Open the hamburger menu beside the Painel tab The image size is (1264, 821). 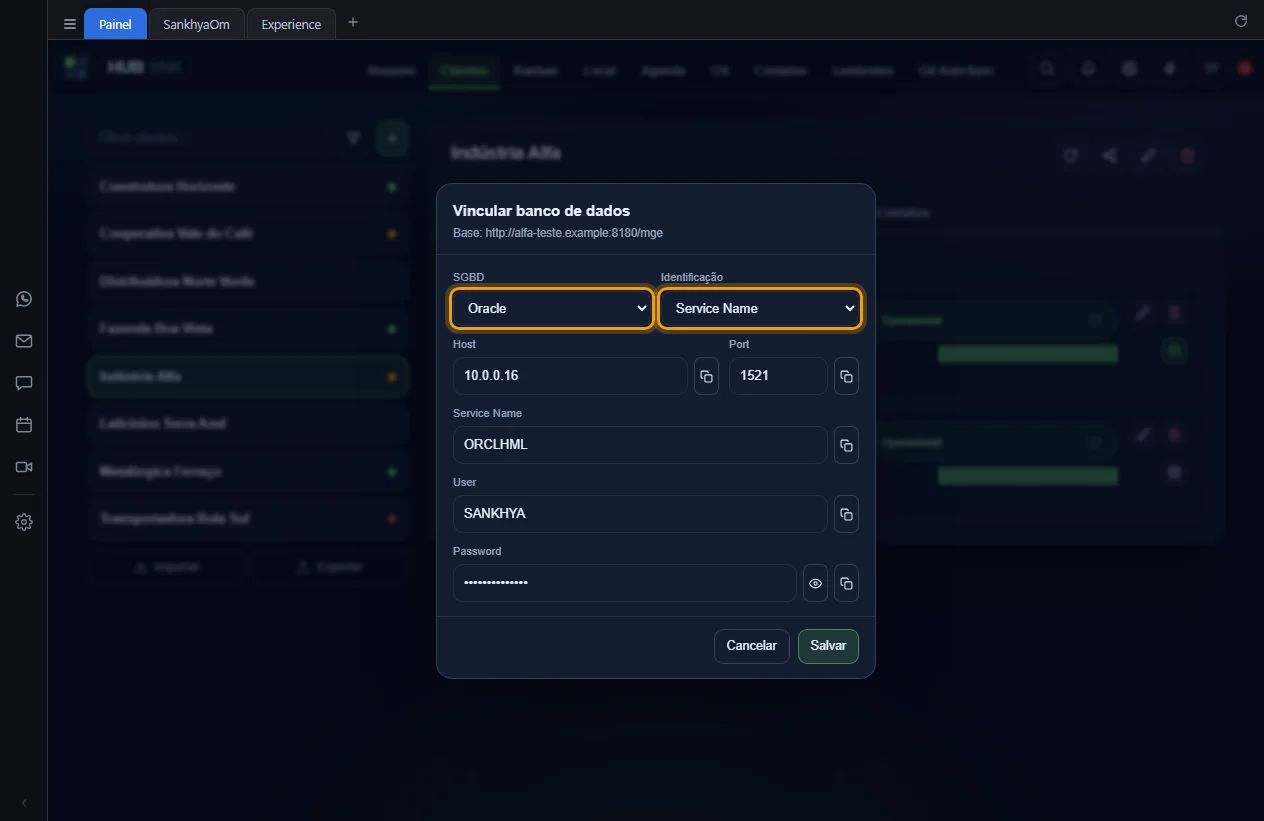(70, 24)
